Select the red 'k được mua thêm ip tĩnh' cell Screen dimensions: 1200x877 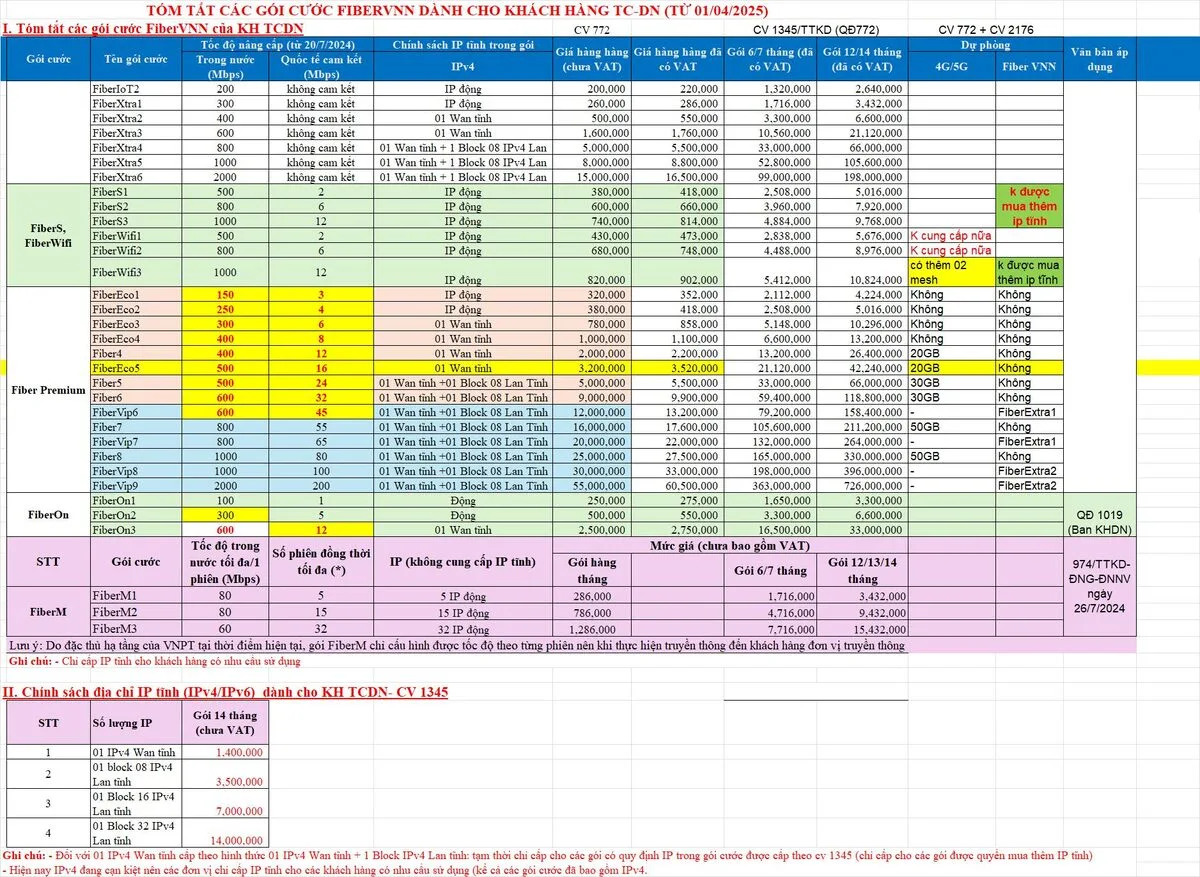click(x=1029, y=205)
